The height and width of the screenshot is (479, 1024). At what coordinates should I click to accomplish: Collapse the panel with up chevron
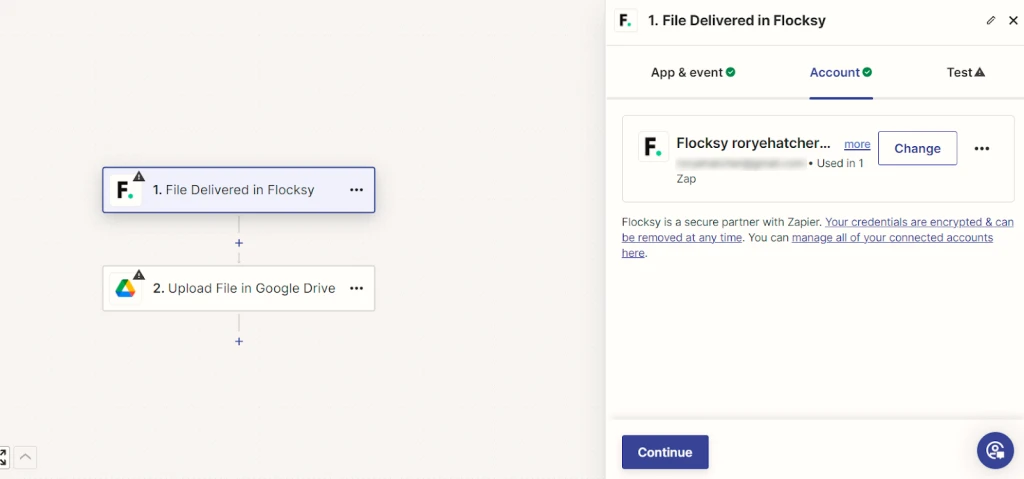(x=25, y=457)
